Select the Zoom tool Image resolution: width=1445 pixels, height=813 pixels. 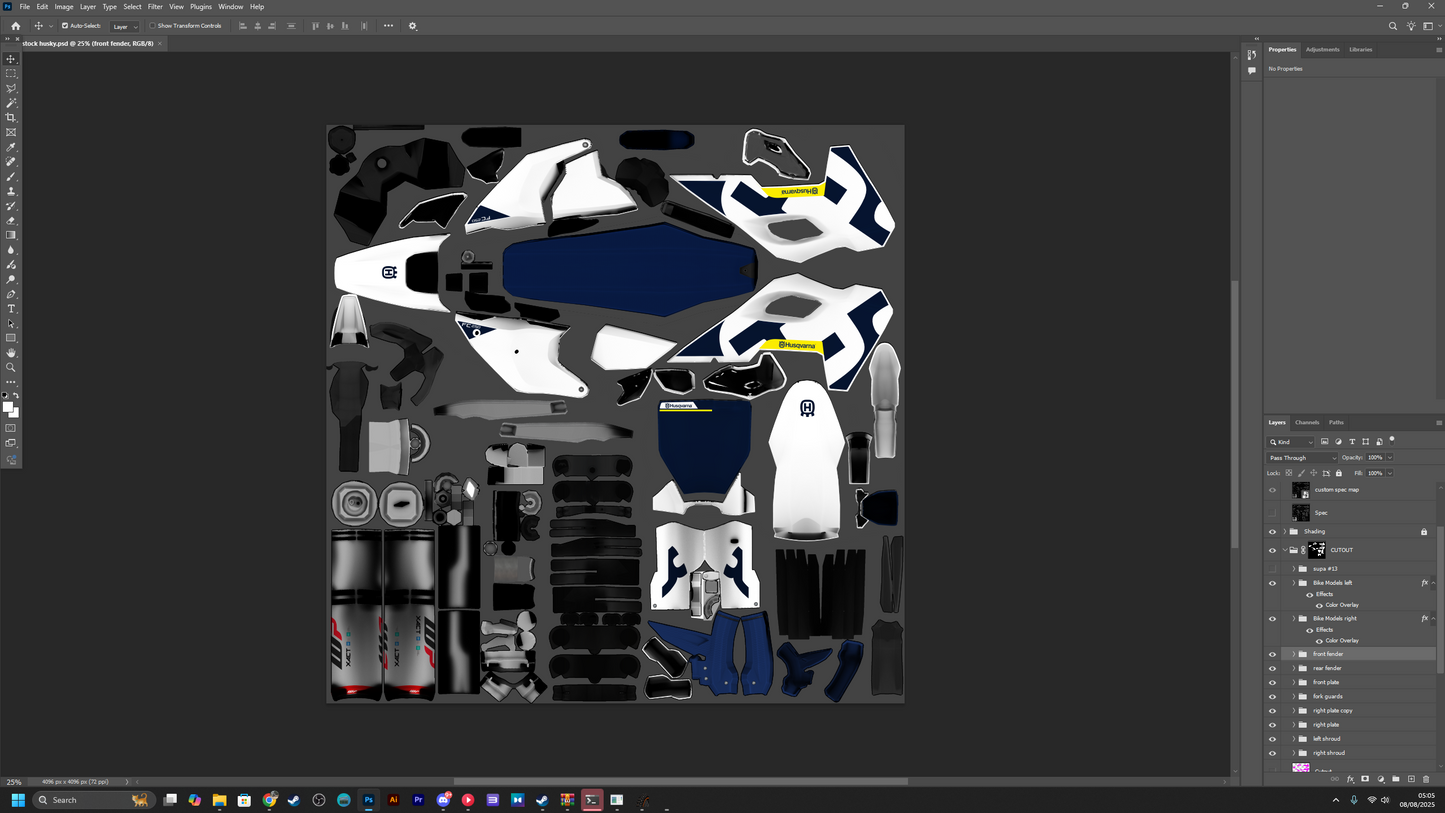[x=11, y=367]
